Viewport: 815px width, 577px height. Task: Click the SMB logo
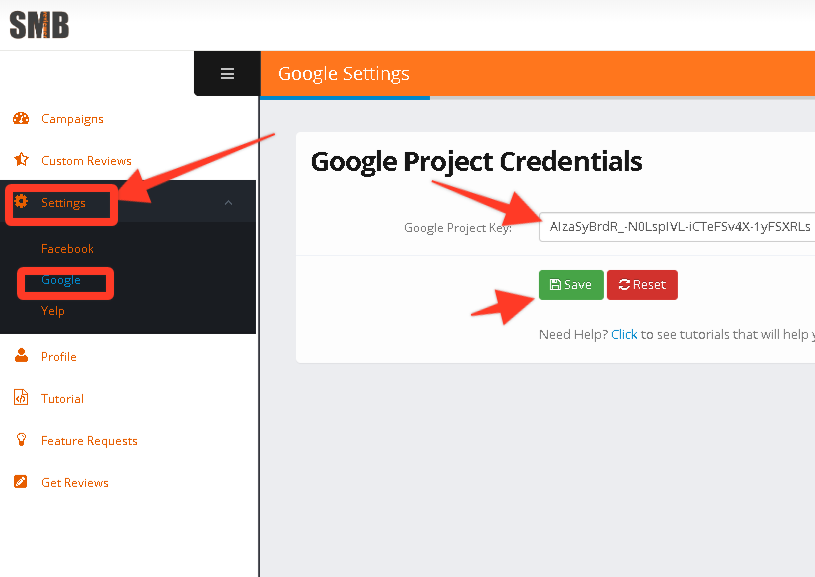[39, 25]
